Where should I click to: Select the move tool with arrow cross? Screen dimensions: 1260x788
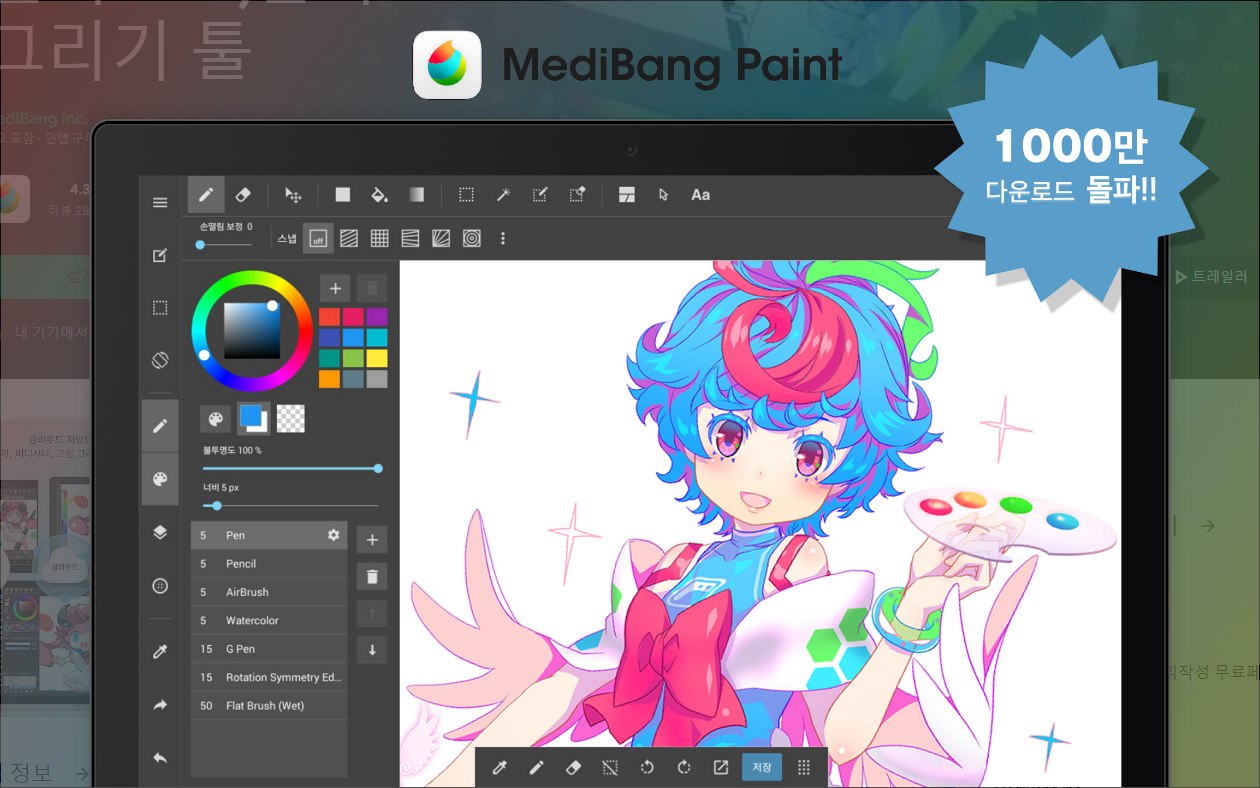tap(293, 194)
